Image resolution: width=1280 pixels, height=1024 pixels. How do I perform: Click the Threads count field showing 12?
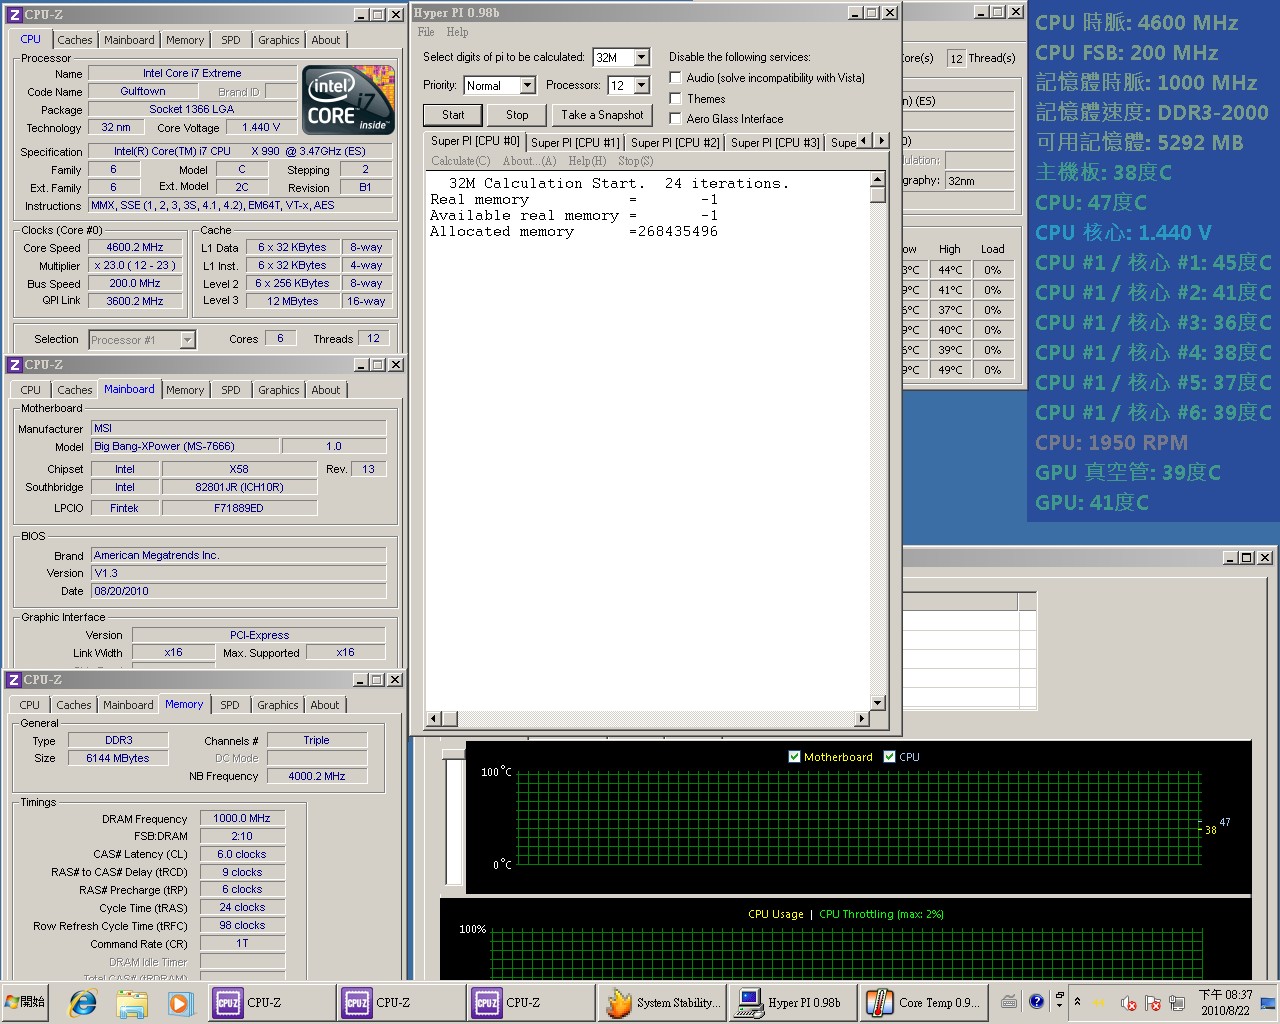click(x=373, y=339)
